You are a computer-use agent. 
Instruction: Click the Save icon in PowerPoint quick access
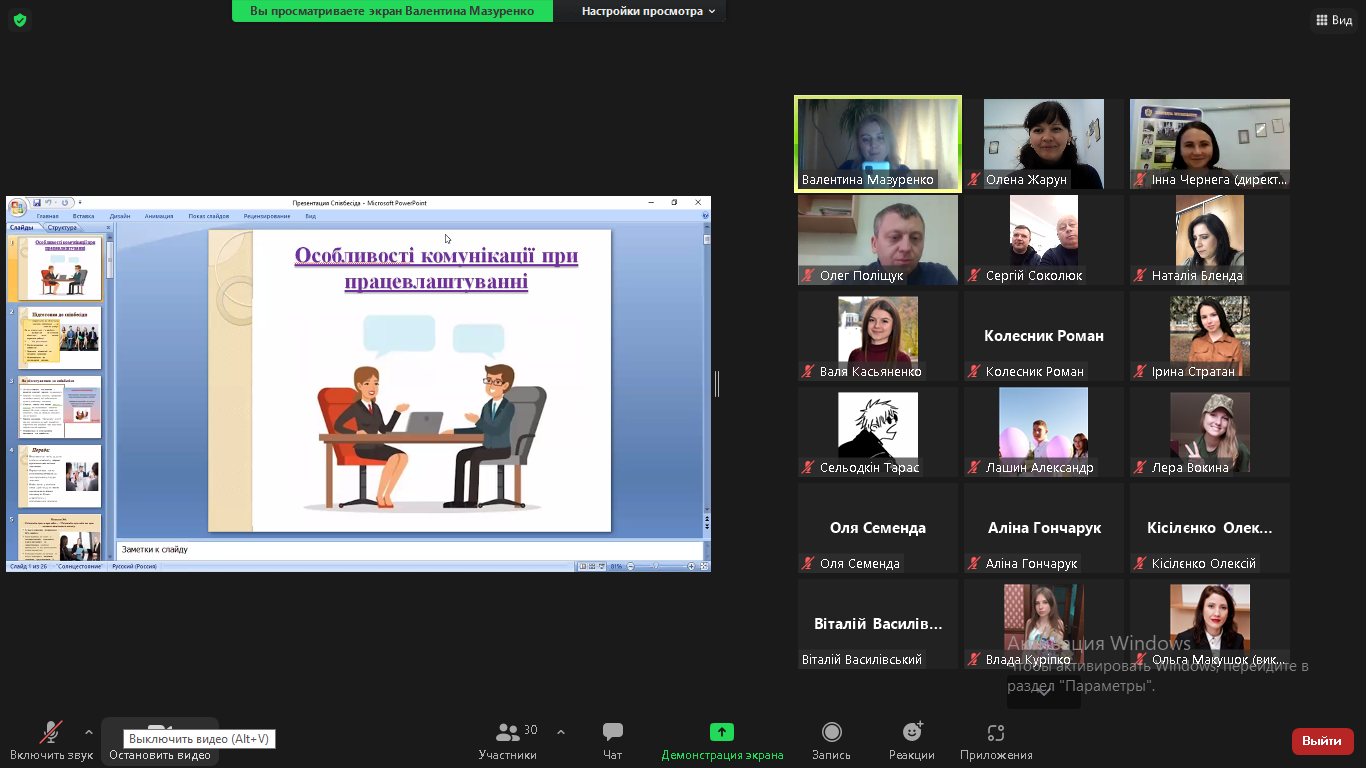pos(37,203)
